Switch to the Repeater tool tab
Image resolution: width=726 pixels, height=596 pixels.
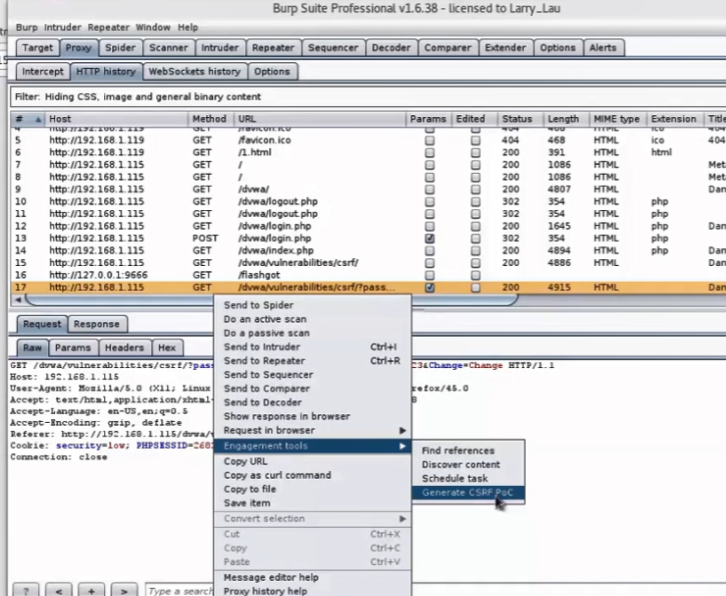click(273, 48)
